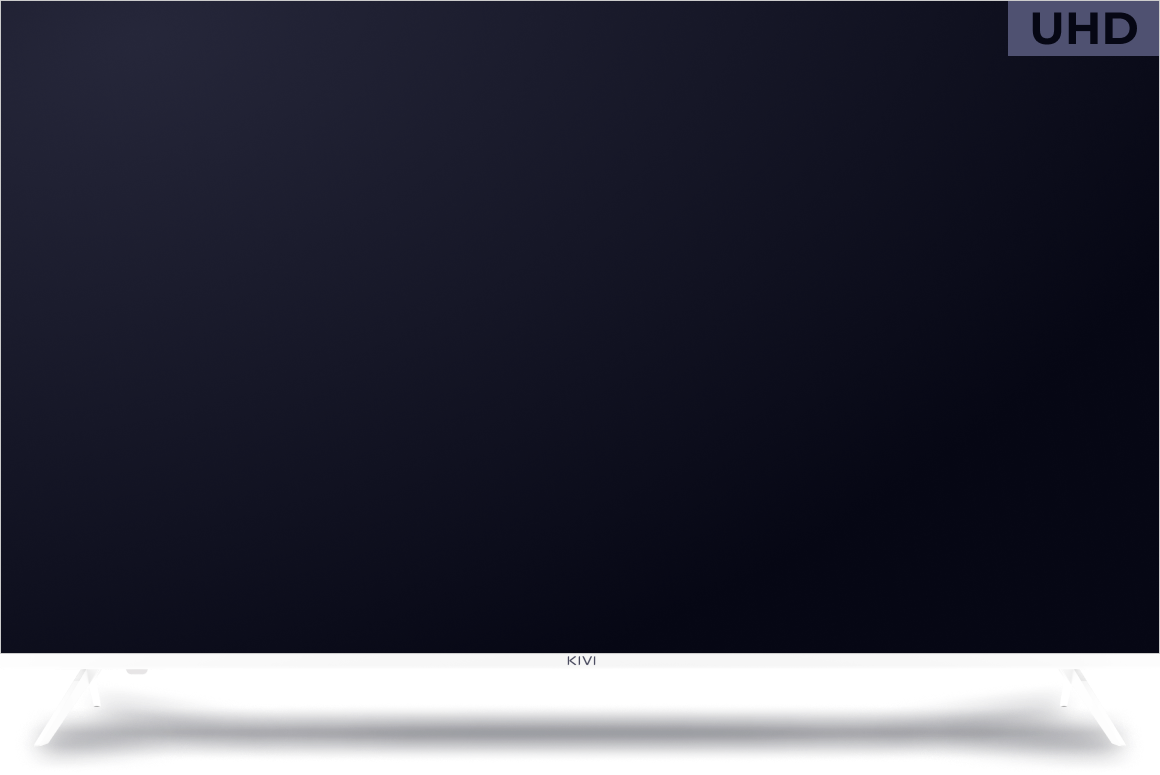Click the letter D in the UHD badge
Image resolution: width=1160 pixels, height=775 pixels.
[1120, 29]
